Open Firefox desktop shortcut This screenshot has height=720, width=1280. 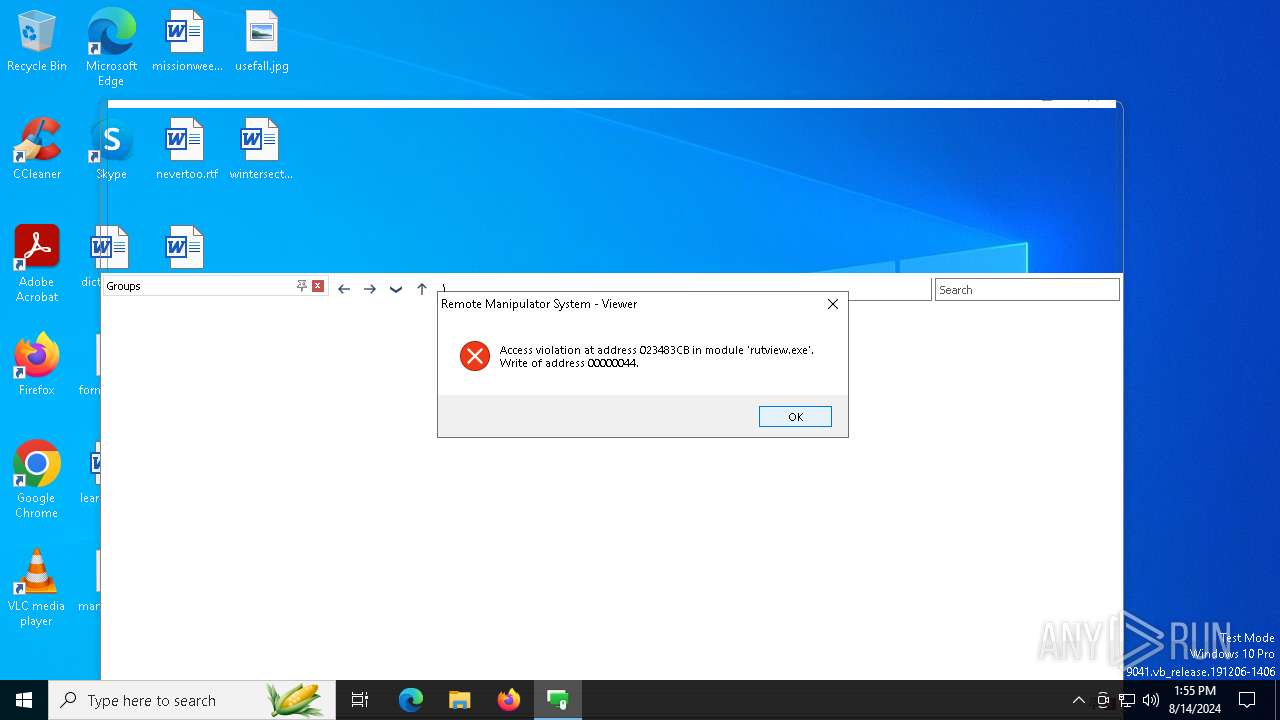[x=37, y=366]
